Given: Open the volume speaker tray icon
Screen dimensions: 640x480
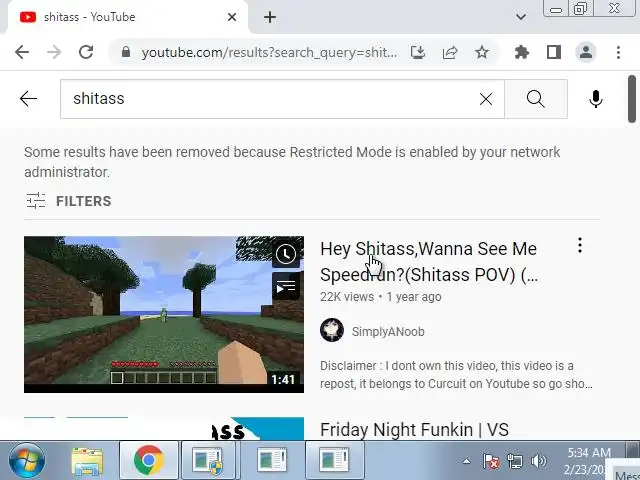Looking at the screenshot, I should pos(538,462).
